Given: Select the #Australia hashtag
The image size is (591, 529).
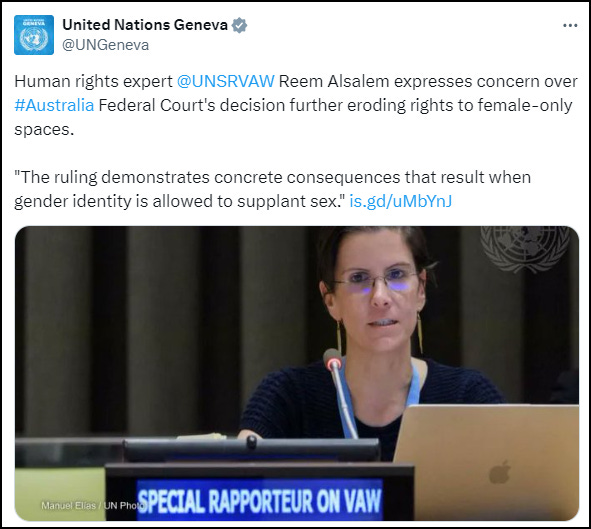Looking at the screenshot, I should 54,105.
